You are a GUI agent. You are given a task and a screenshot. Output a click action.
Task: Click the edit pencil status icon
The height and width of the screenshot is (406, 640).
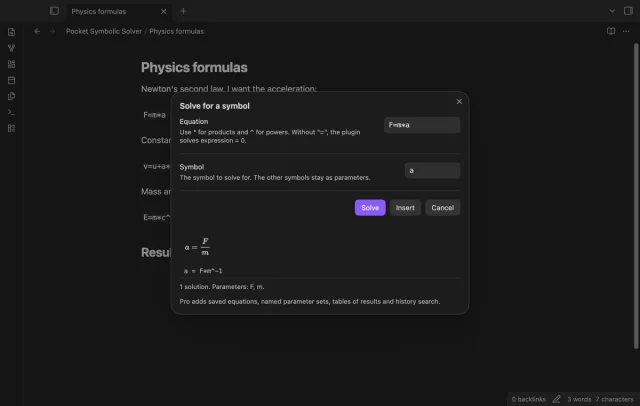(556, 399)
